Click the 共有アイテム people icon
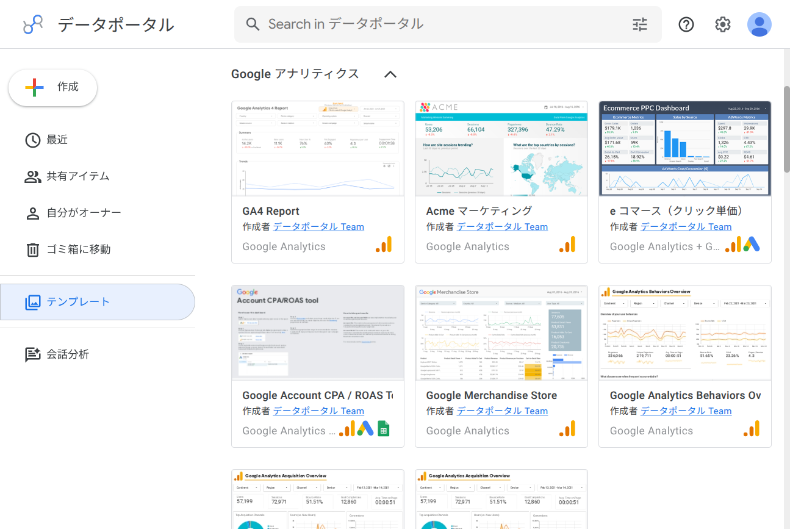 [33, 176]
